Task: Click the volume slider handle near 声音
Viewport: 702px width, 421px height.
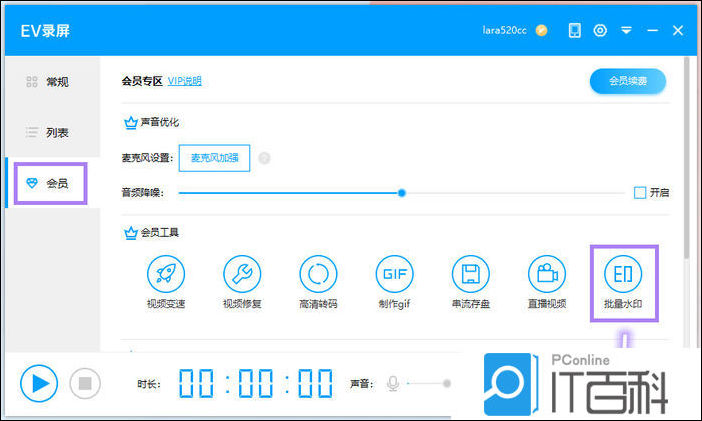Action: [446, 383]
